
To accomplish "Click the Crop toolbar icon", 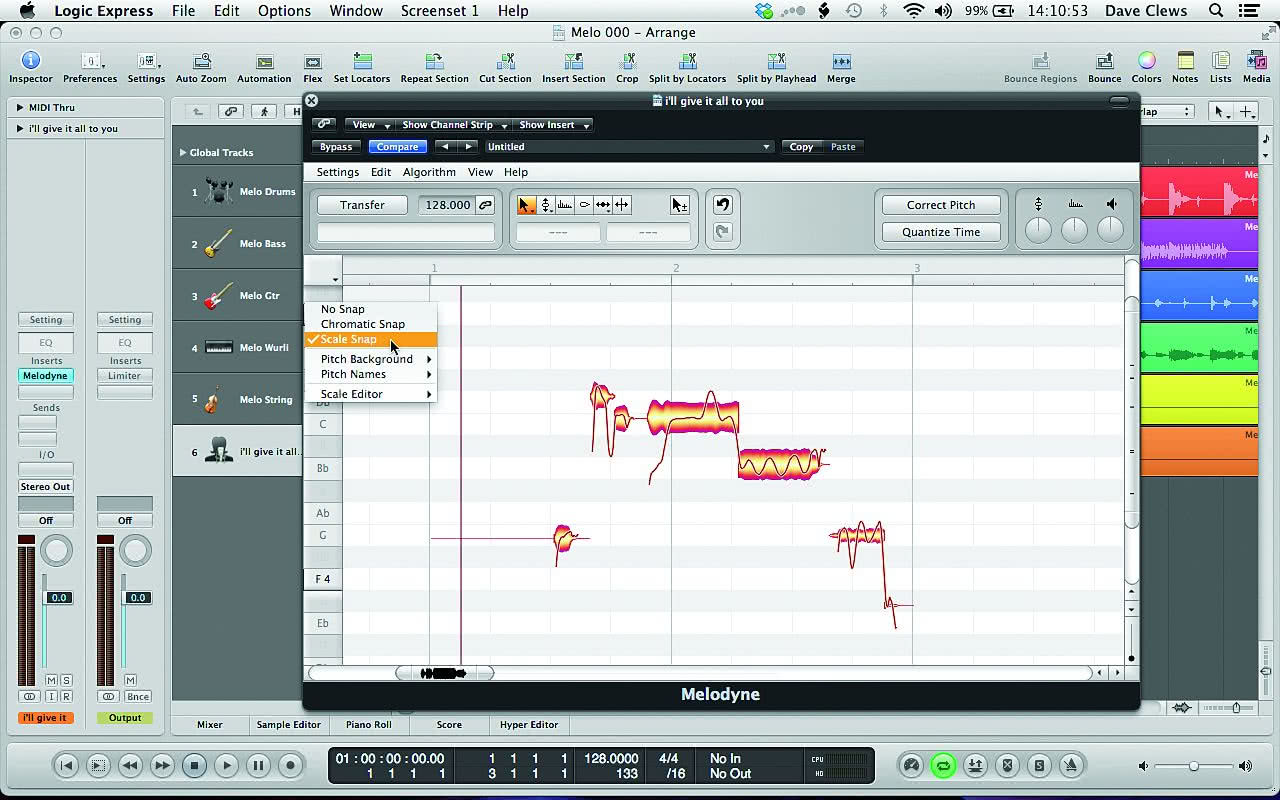I will 627,61.
